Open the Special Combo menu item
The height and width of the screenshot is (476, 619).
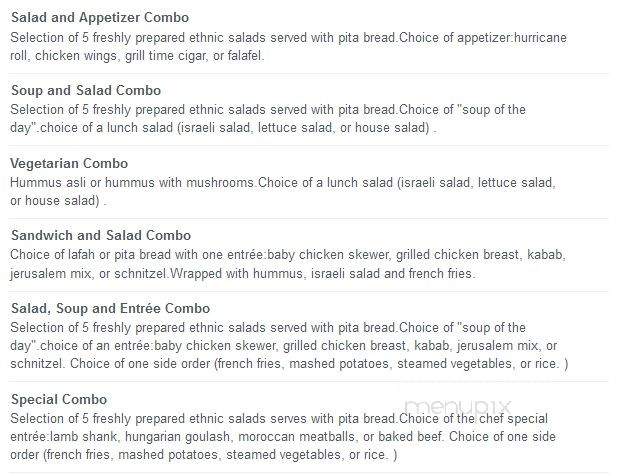[x=59, y=399]
